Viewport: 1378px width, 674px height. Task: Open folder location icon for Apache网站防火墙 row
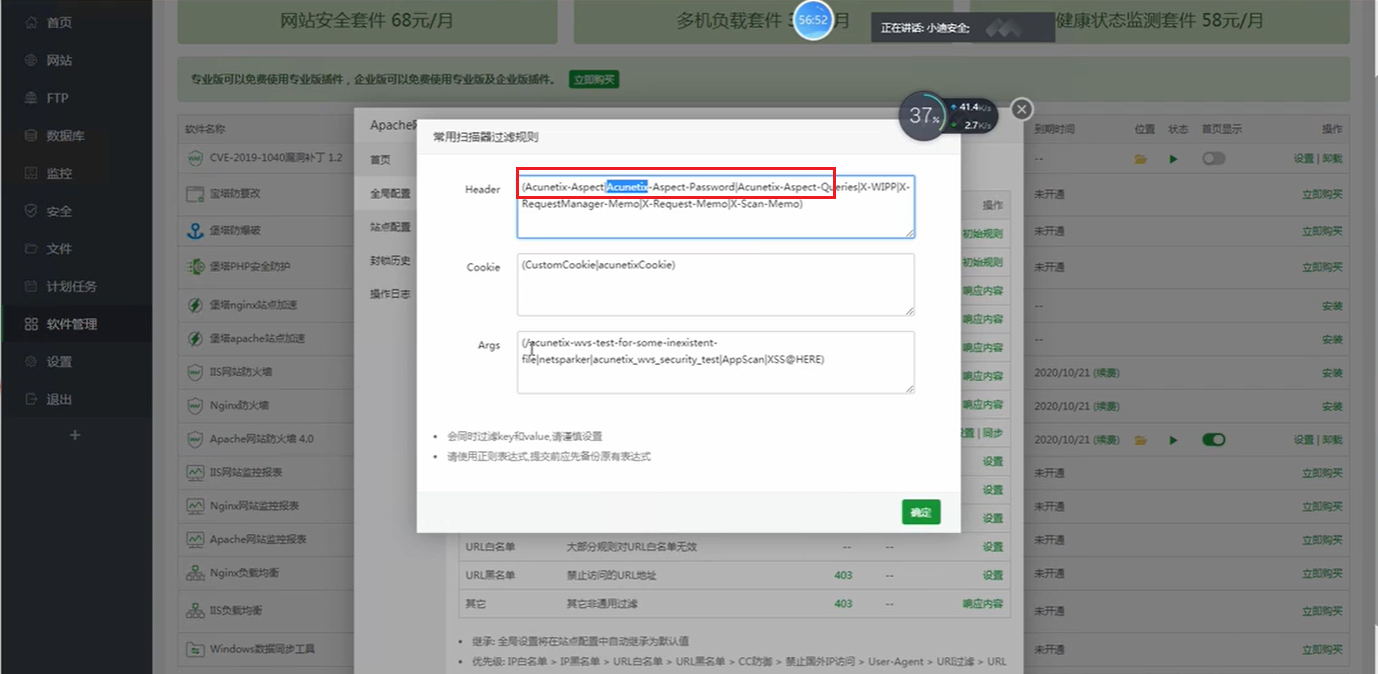pos(1141,440)
